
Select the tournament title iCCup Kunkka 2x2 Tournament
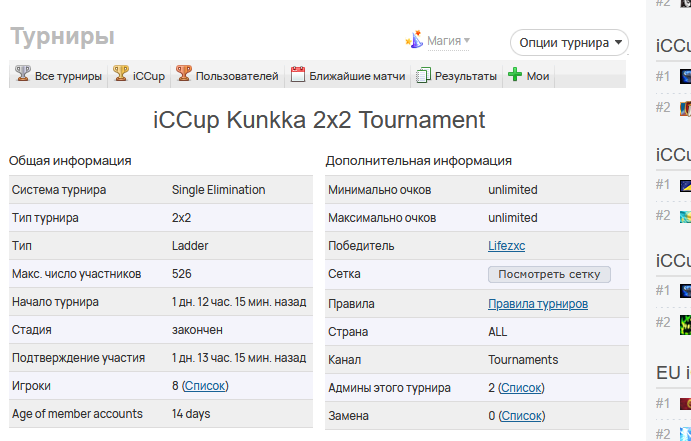click(319, 119)
